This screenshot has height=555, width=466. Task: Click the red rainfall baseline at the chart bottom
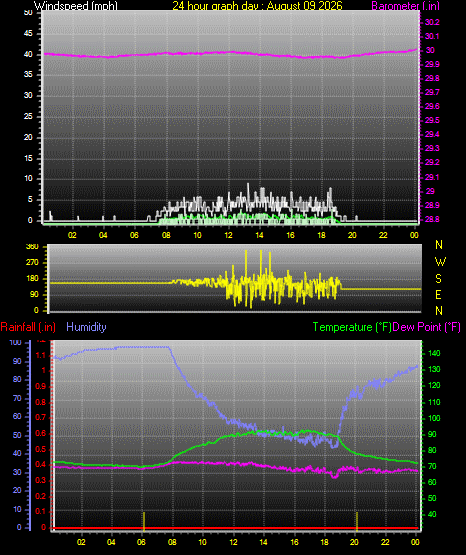(235, 528)
